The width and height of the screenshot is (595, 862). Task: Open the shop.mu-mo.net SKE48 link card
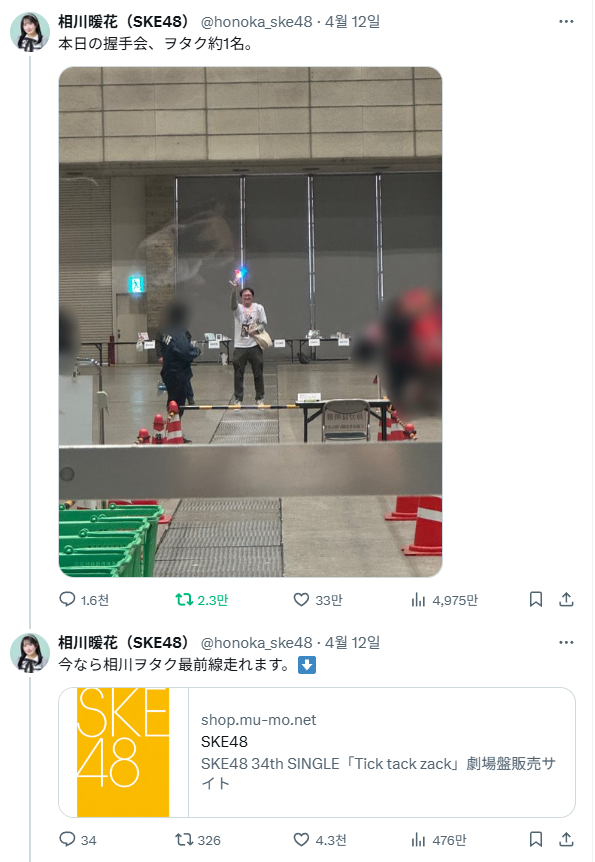click(317, 752)
